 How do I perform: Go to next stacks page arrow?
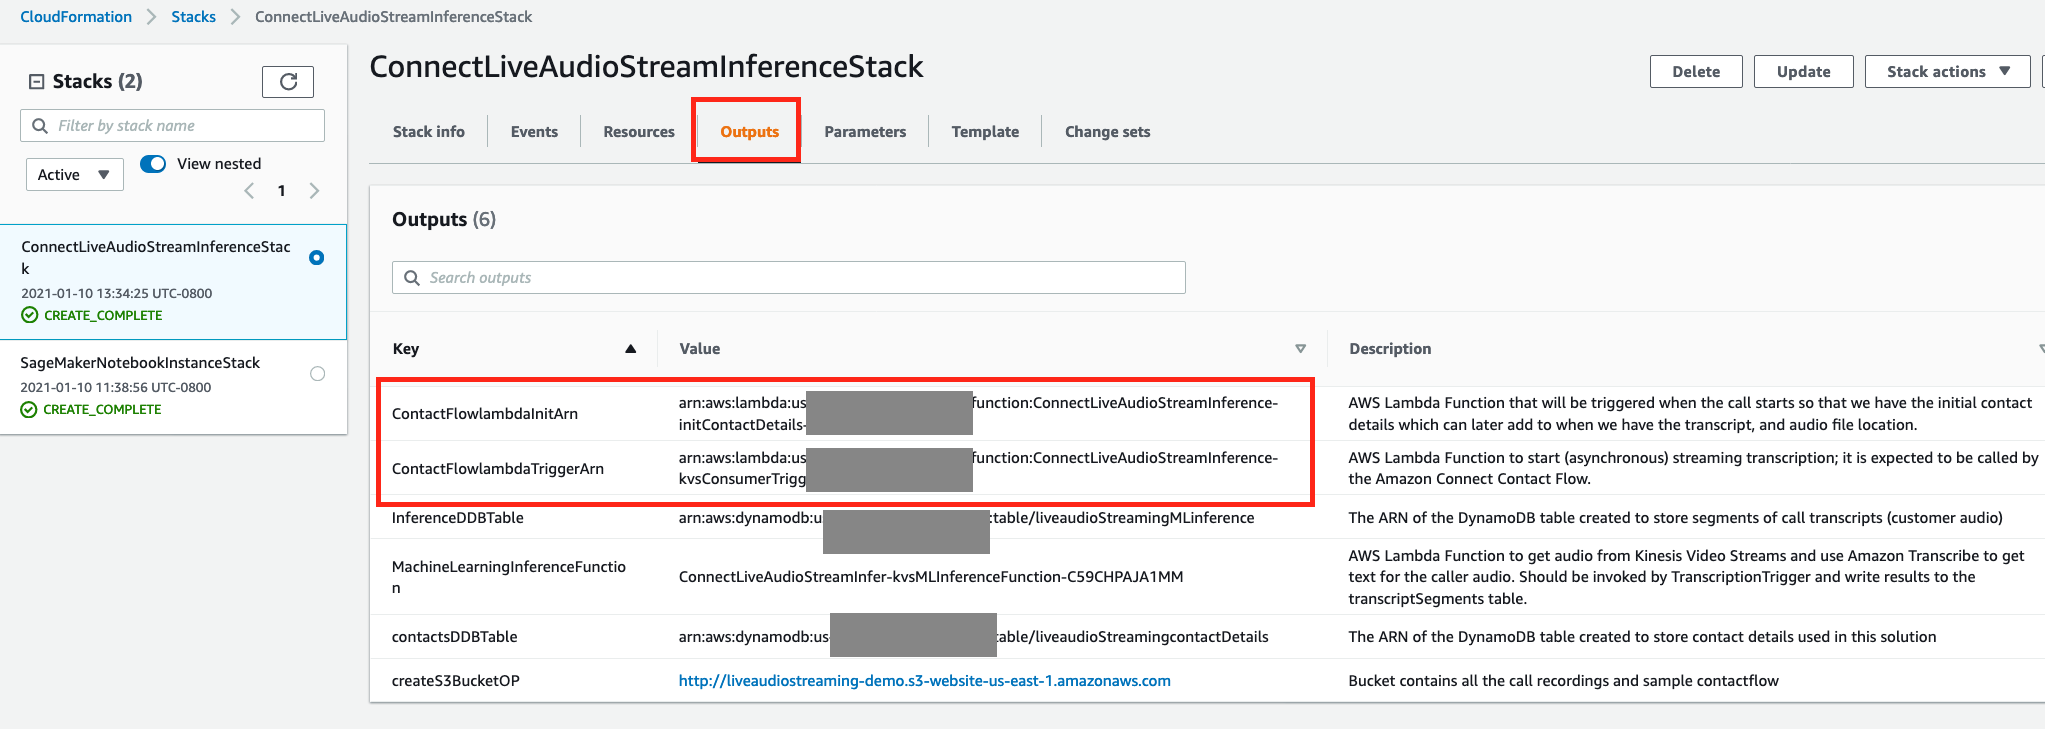pos(314,191)
